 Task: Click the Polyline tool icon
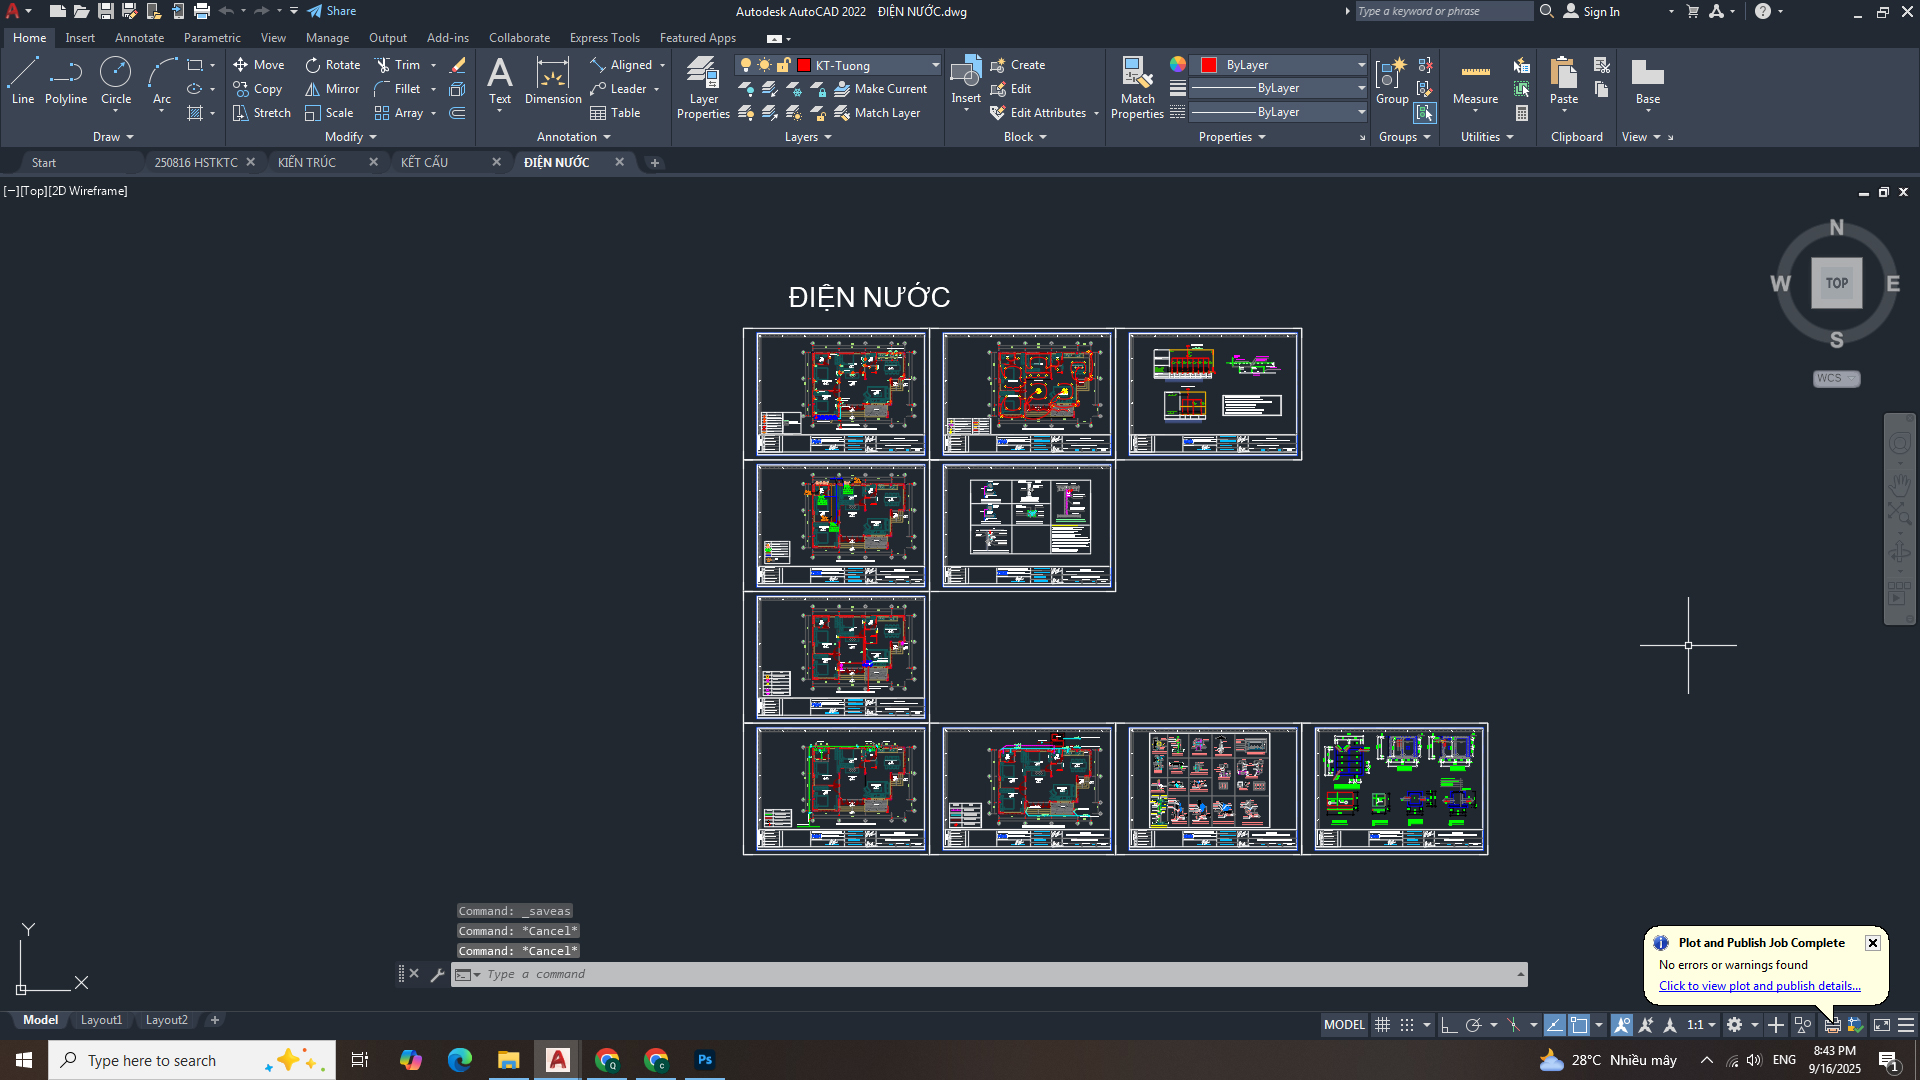(x=66, y=80)
